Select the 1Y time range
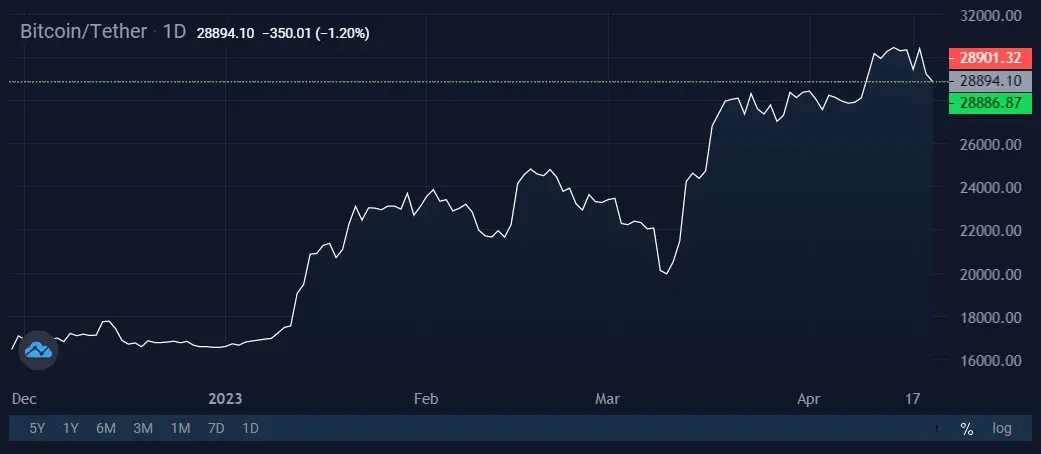 (x=70, y=429)
